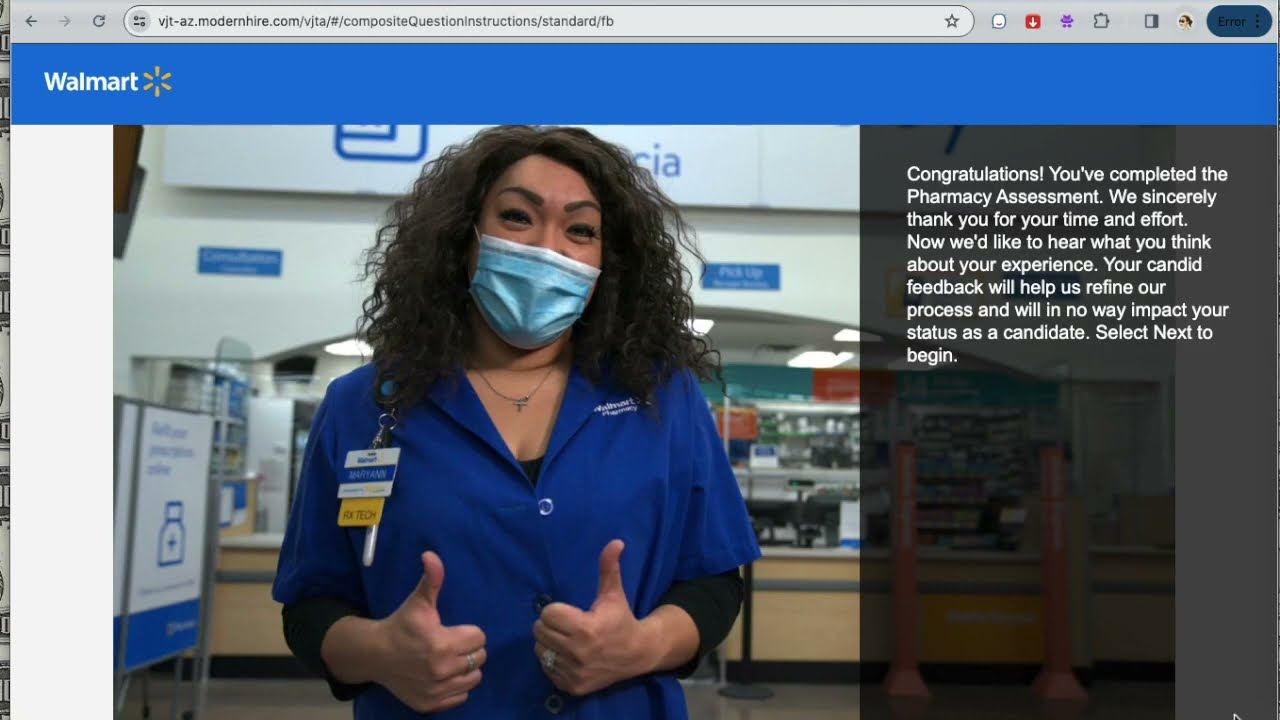
Task: Reload the current page
Action: [x=99, y=21]
